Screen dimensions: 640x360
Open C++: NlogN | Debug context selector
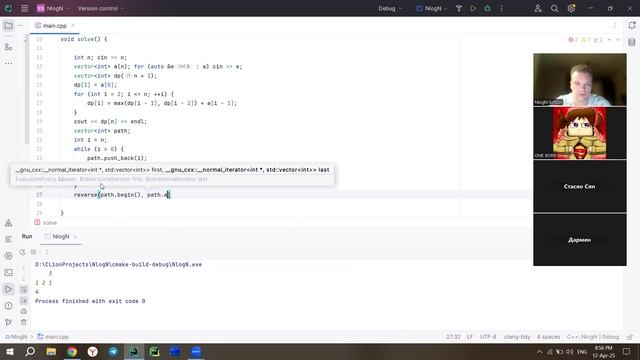(x=593, y=337)
